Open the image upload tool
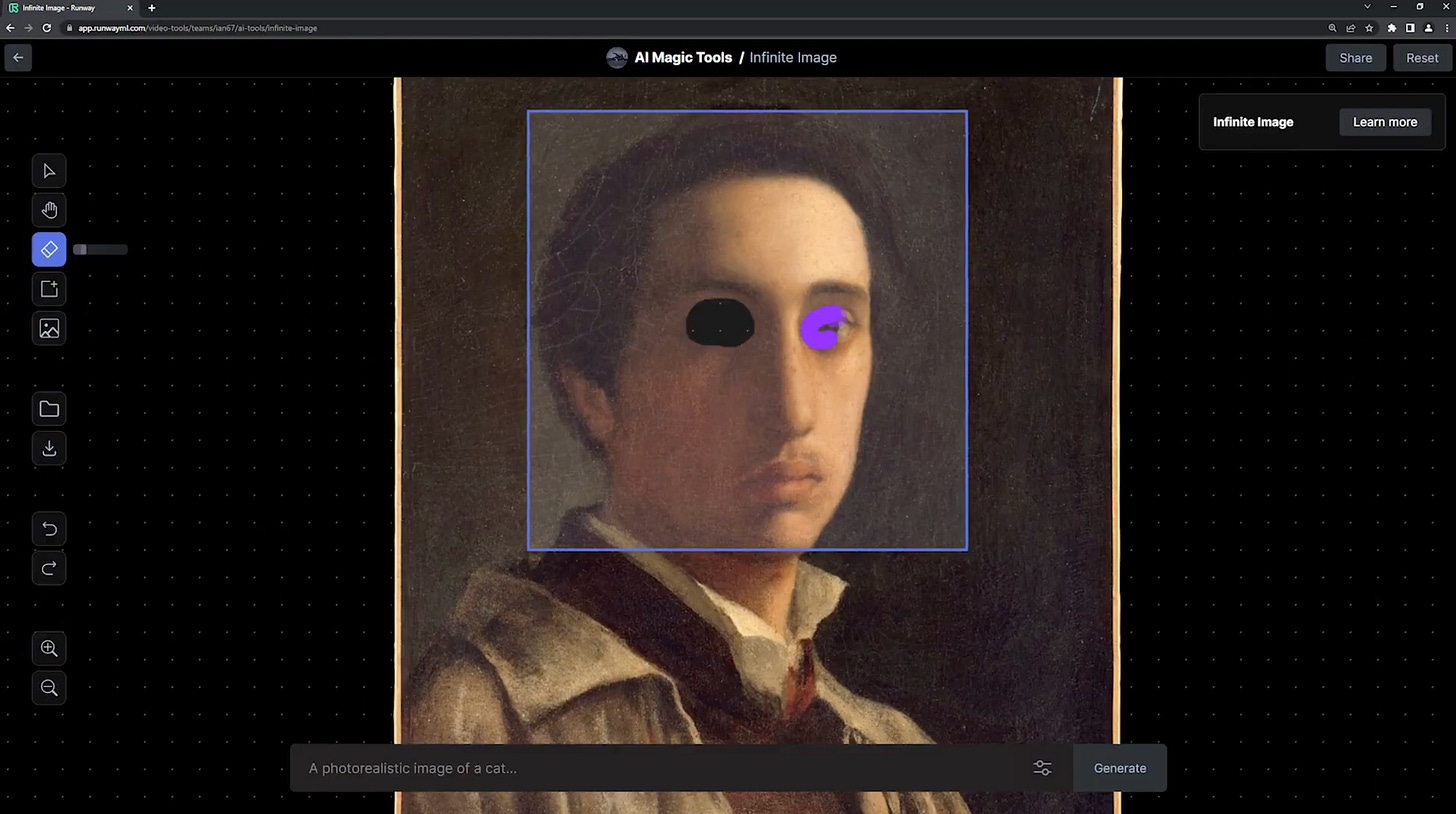The image size is (1456, 814). (49, 328)
